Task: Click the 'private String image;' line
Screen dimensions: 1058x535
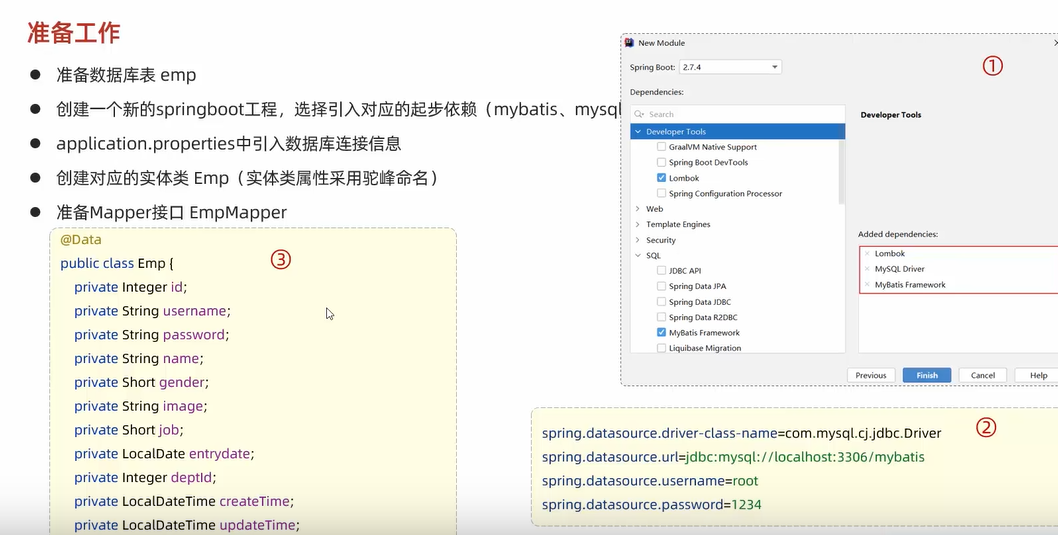Action: point(140,406)
